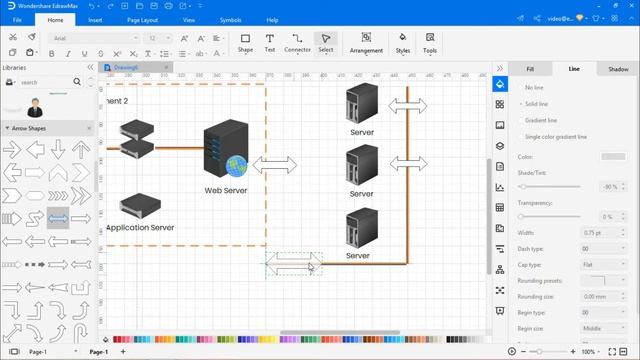
Task: Collapse the right properties panel
Action: (500, 68)
